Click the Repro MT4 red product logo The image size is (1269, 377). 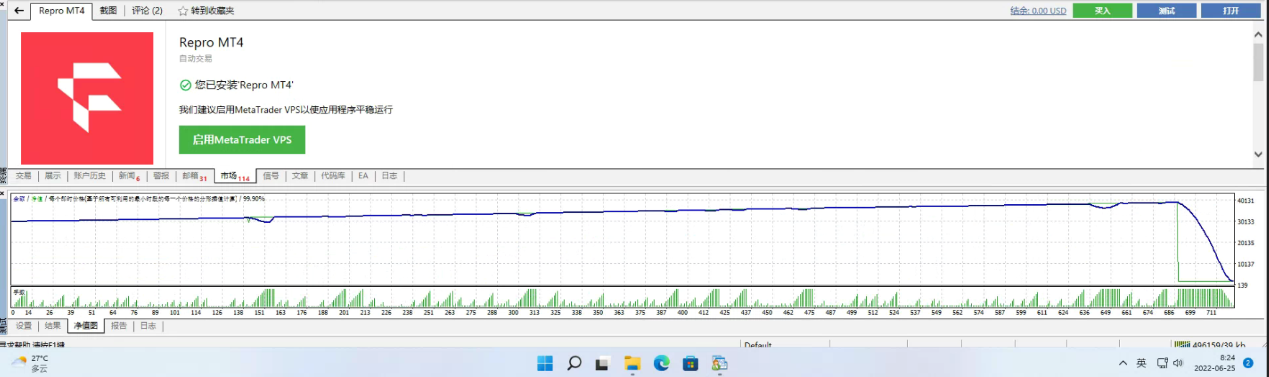pyautogui.click(x=87, y=98)
